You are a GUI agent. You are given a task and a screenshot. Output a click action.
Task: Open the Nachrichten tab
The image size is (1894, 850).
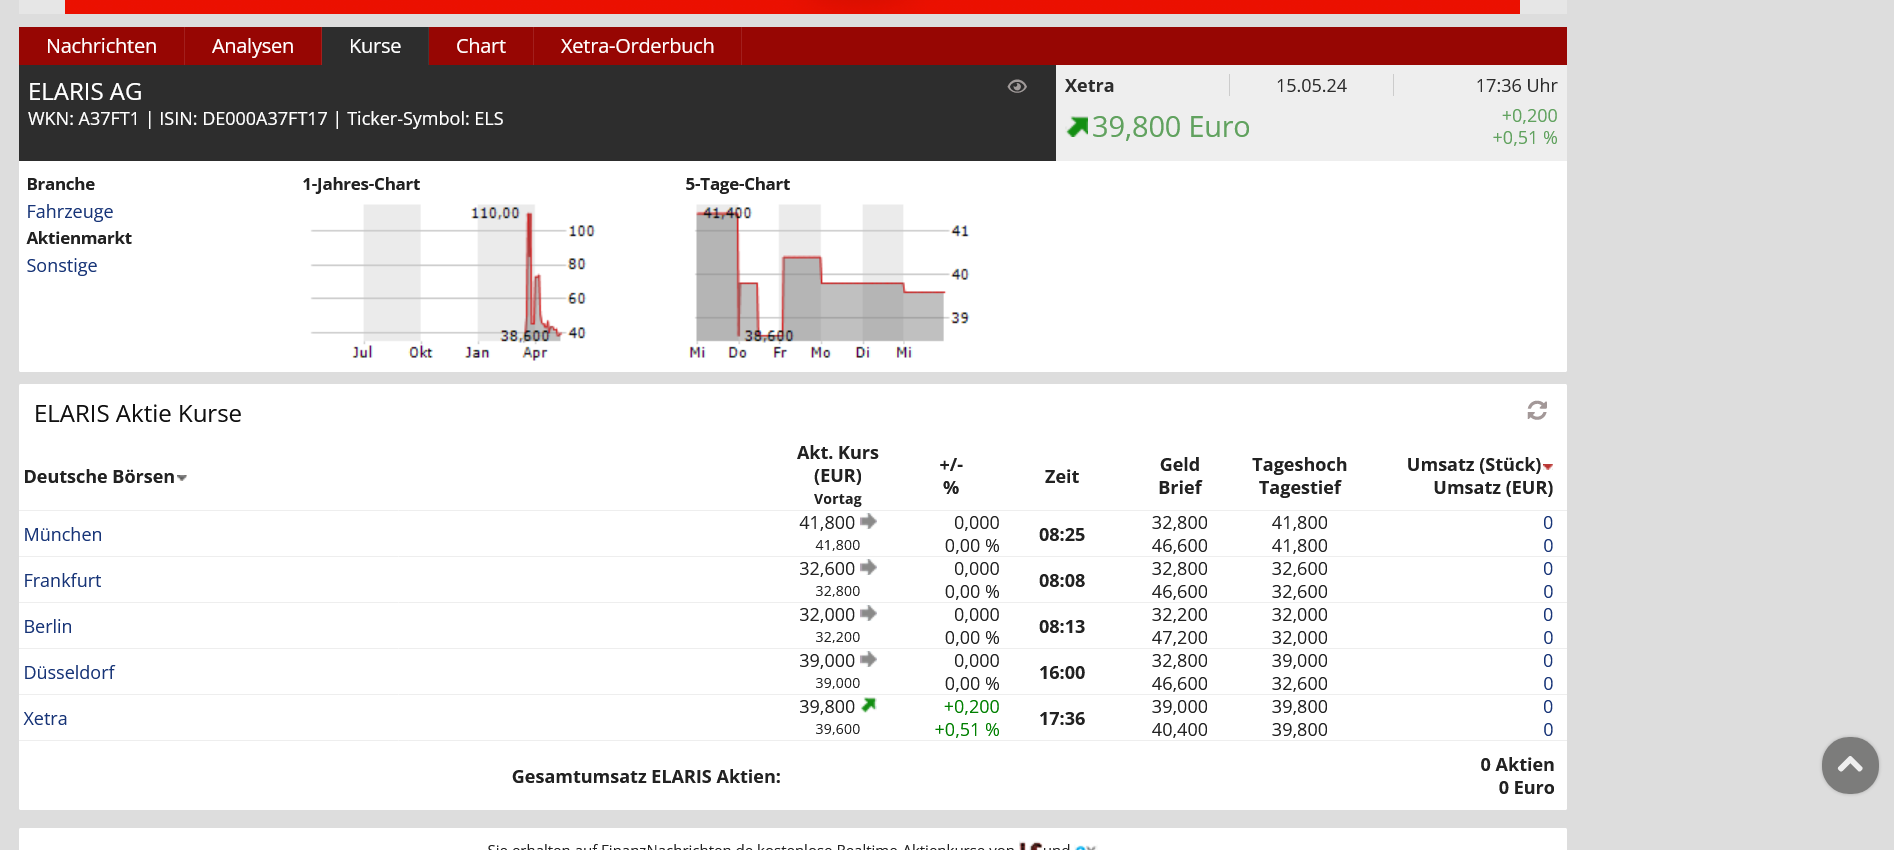[x=101, y=46]
